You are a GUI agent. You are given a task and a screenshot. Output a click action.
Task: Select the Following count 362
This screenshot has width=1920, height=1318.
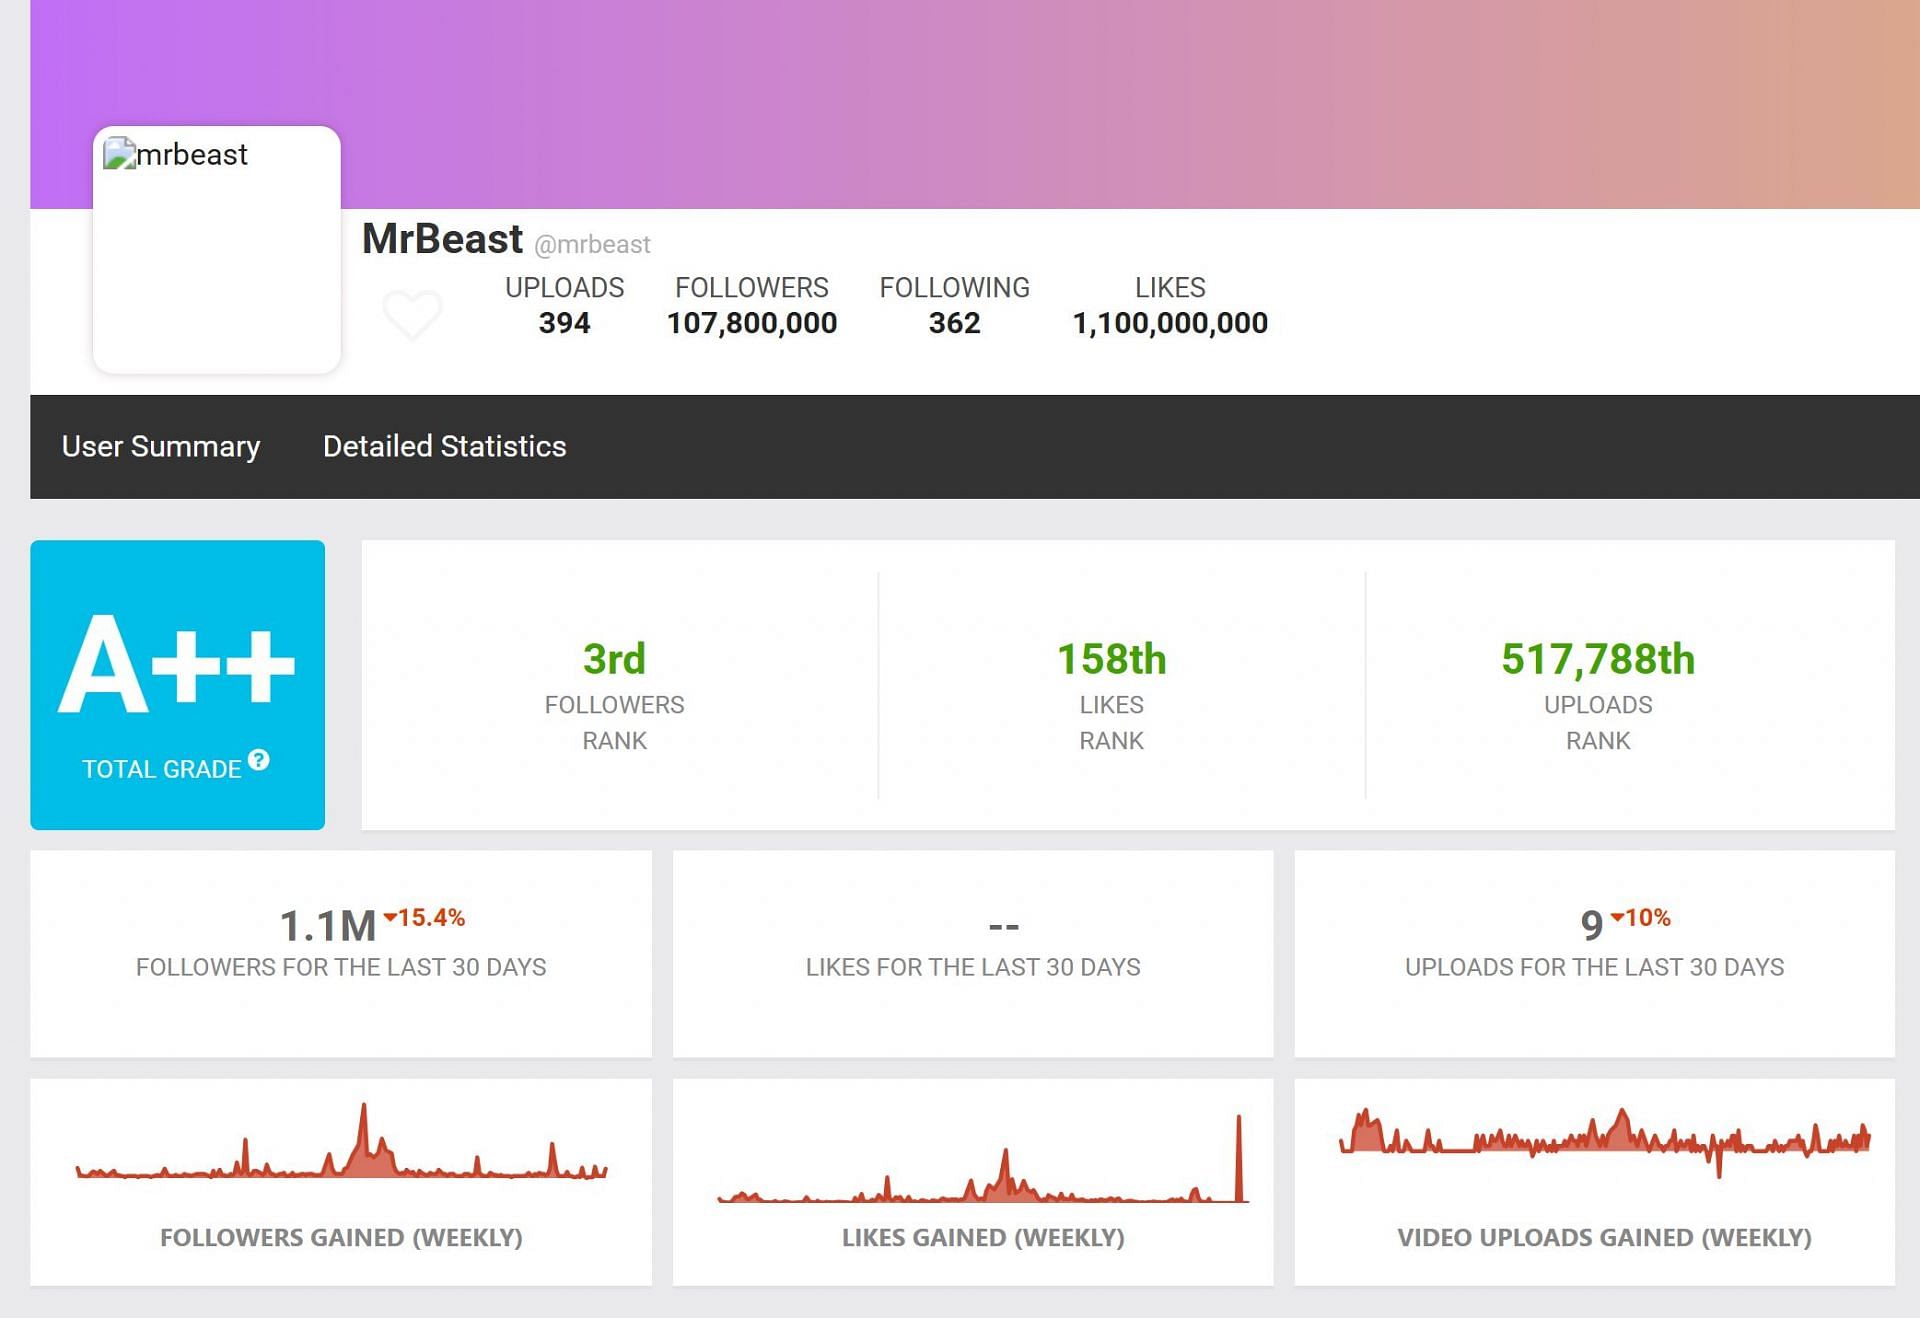954,323
